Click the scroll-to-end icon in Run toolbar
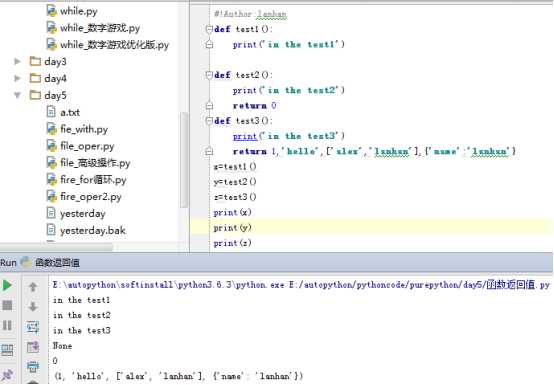The width and height of the screenshot is (554, 385). [x=33, y=347]
